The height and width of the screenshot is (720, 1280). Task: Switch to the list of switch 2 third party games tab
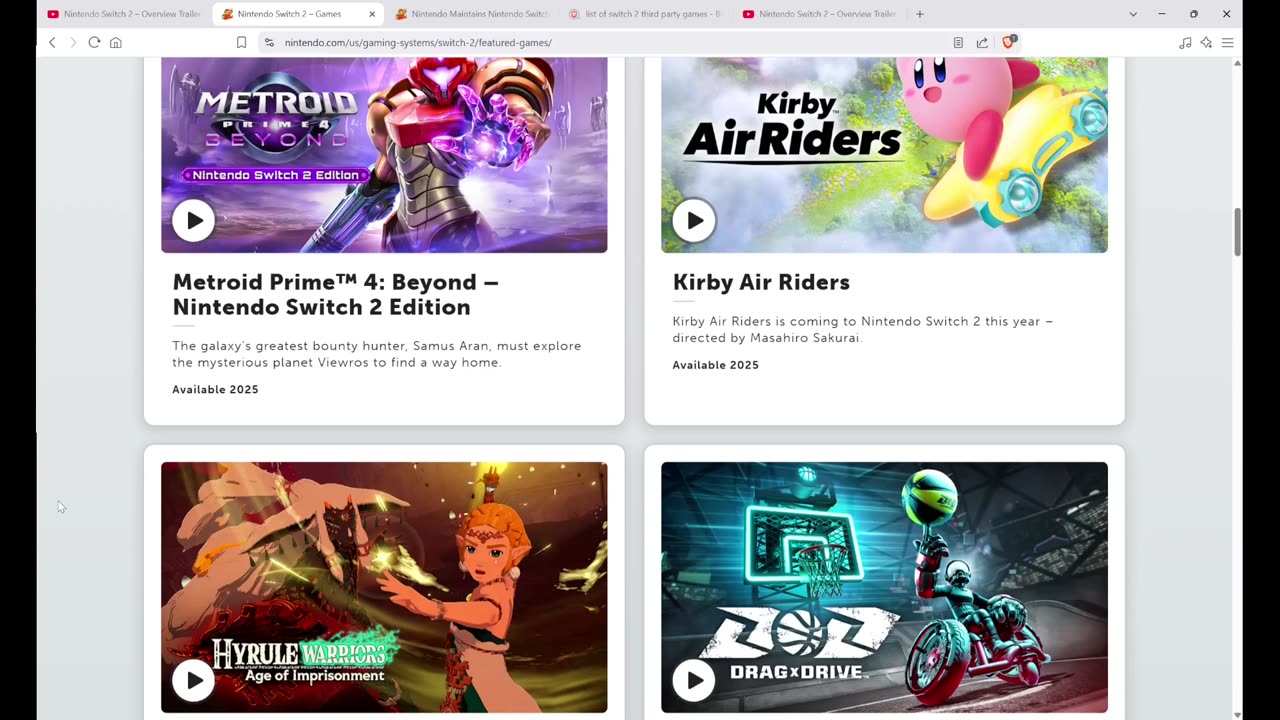click(x=646, y=14)
